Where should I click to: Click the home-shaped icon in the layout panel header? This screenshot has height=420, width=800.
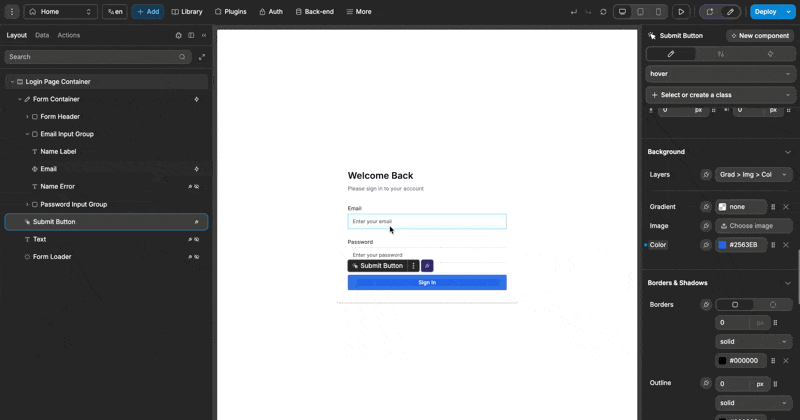179,35
